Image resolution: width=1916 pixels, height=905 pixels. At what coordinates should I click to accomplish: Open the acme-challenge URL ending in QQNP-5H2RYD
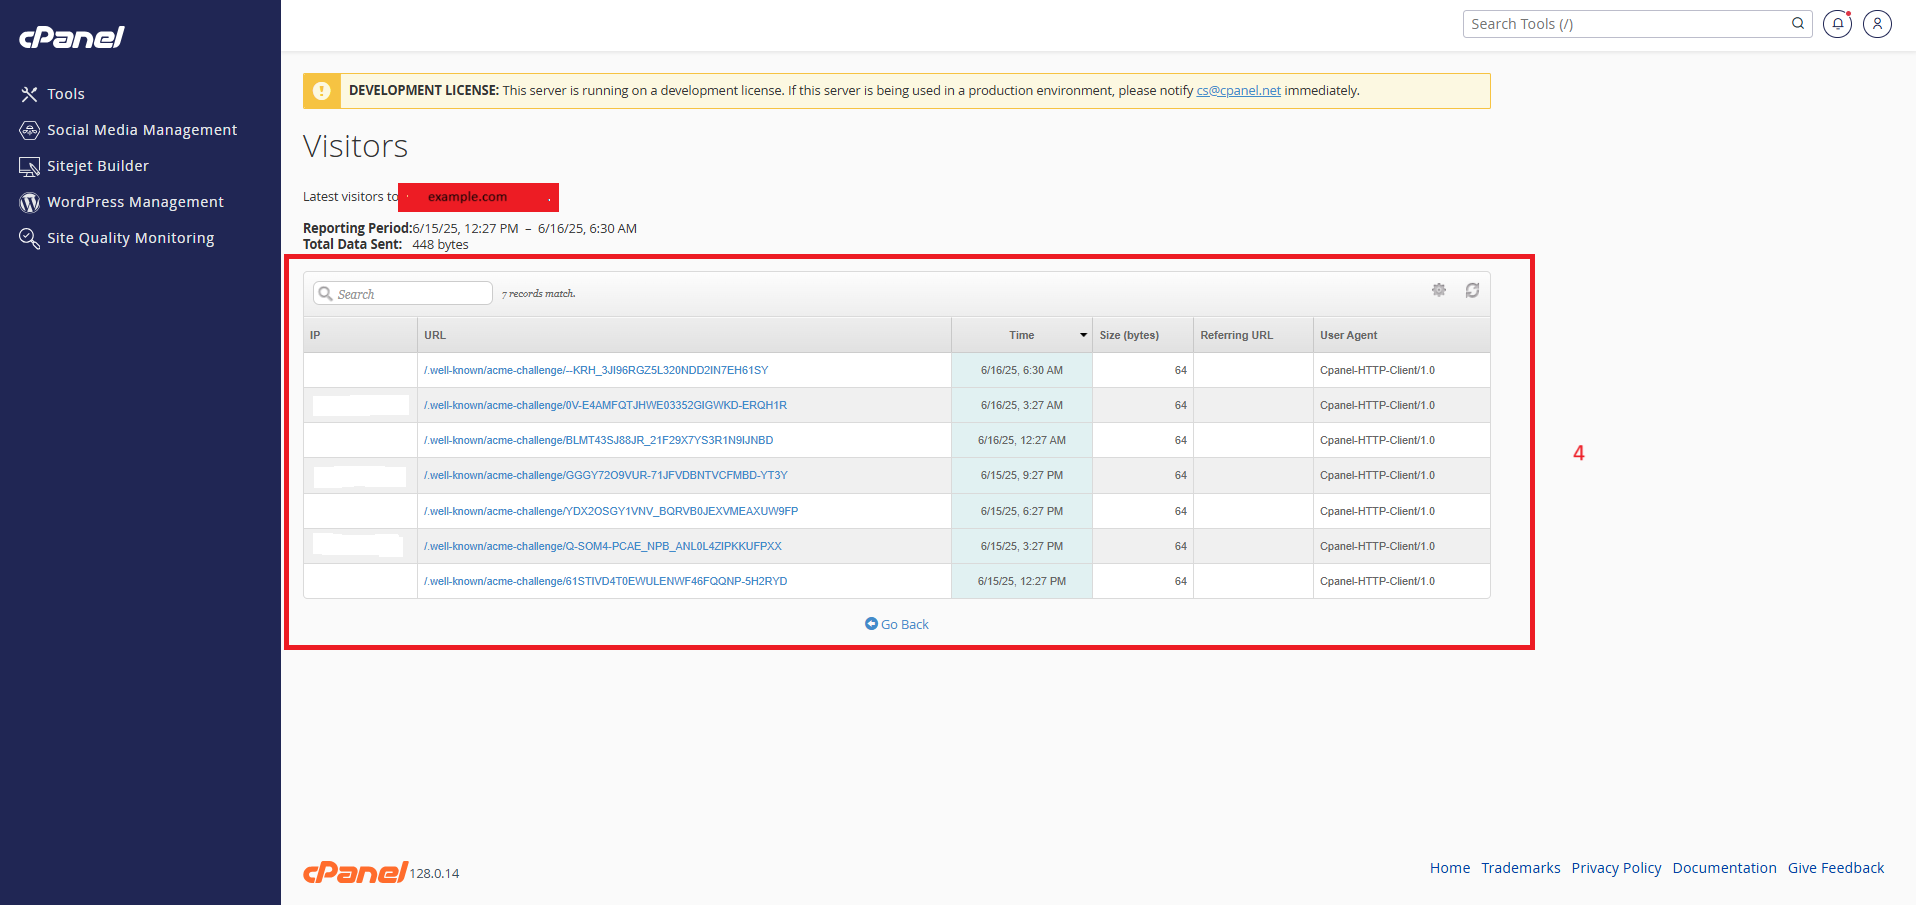coord(605,581)
